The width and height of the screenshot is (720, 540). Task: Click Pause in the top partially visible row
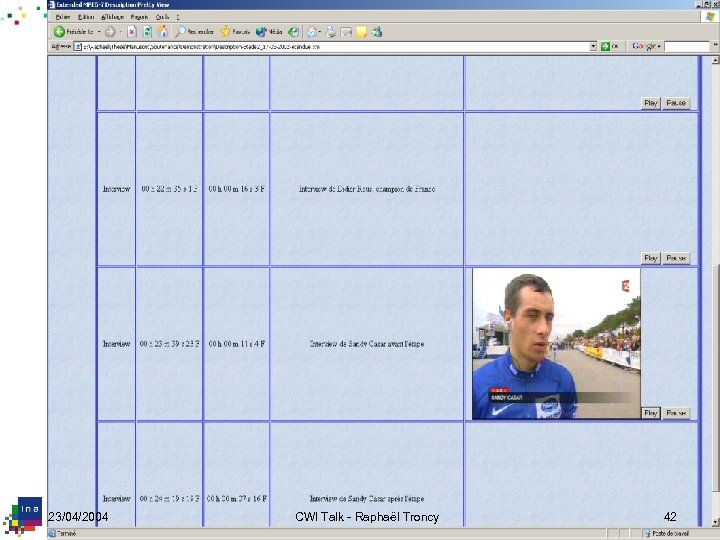pyautogui.click(x=676, y=103)
